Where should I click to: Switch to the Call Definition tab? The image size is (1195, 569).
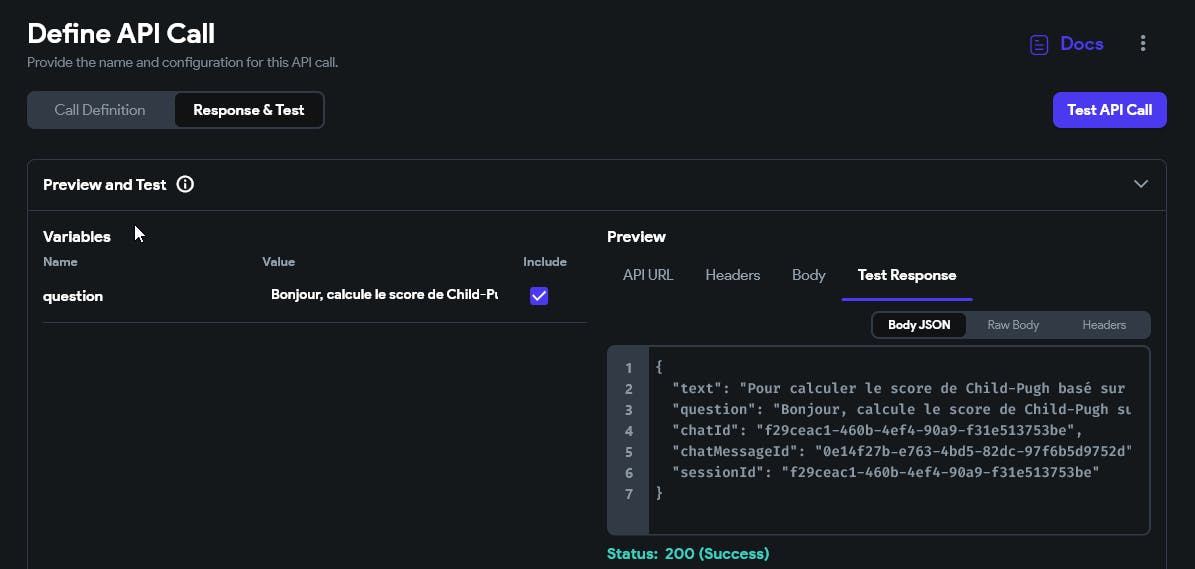tap(100, 110)
